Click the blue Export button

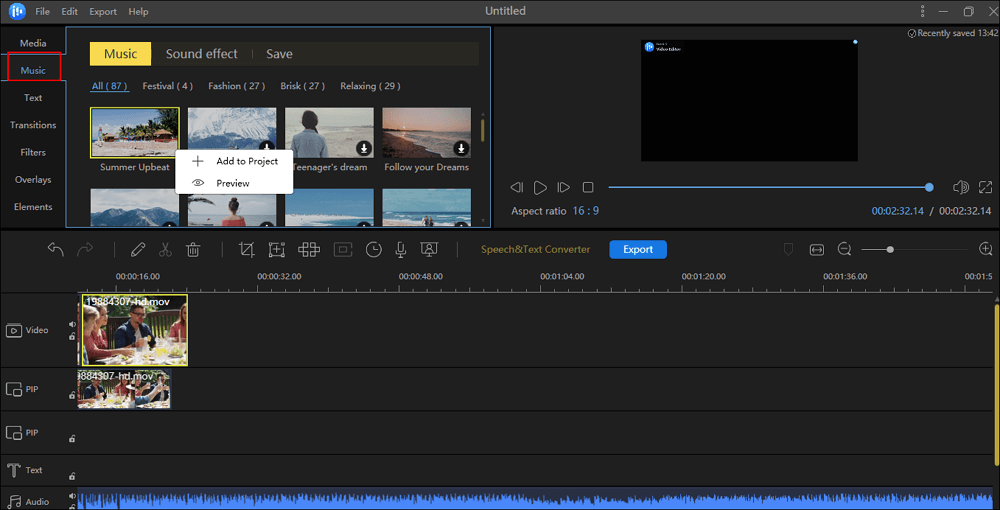(637, 249)
